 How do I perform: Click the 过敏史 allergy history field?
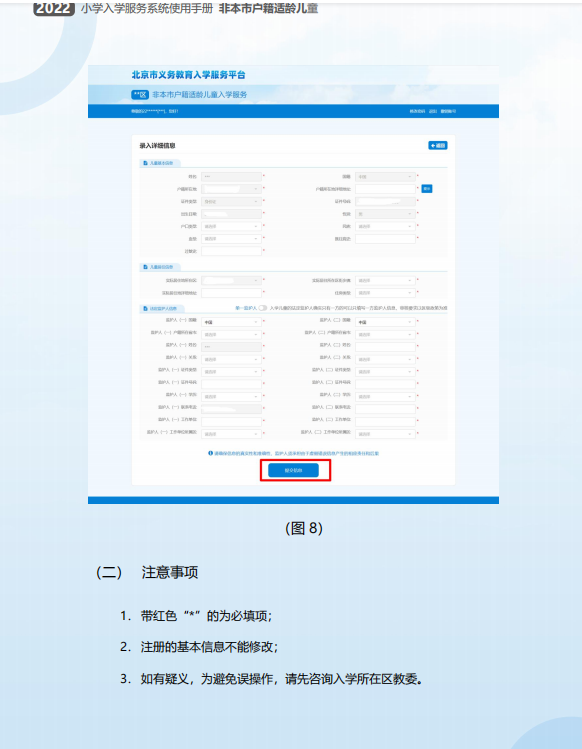click(231, 251)
